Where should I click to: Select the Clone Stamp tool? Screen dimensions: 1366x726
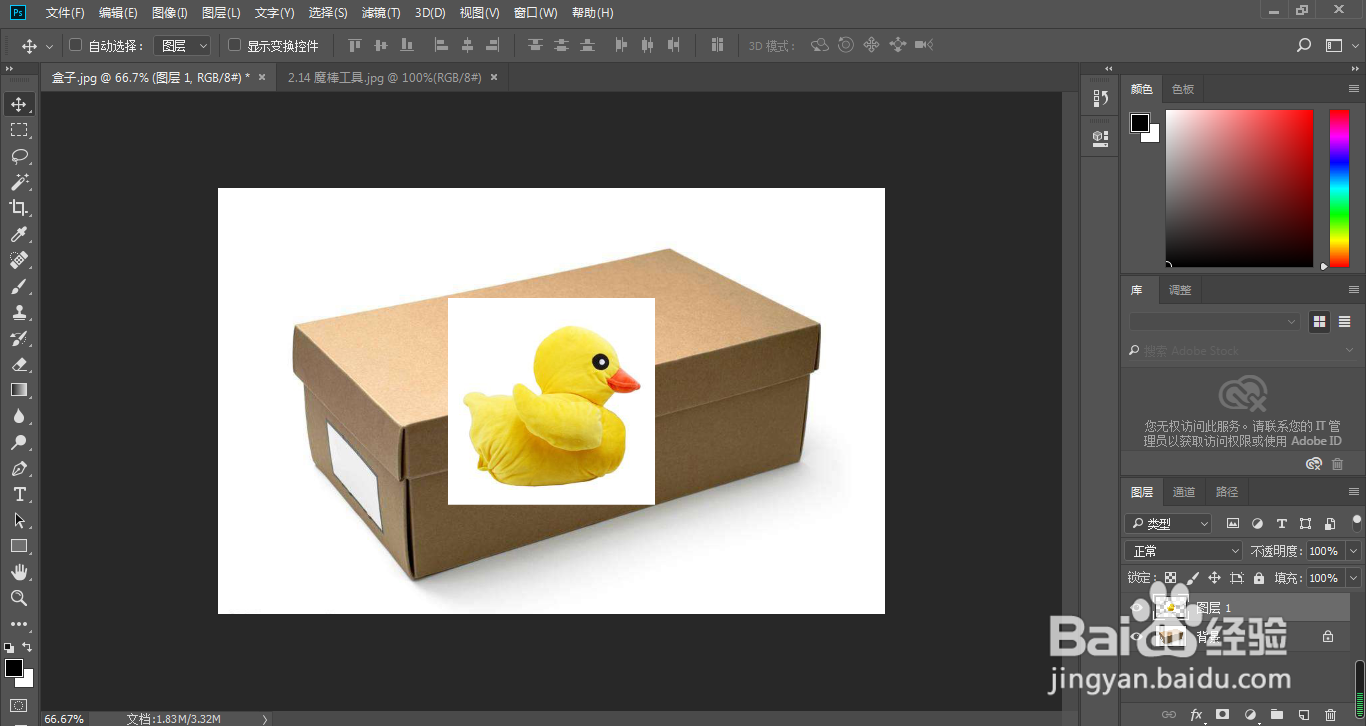point(19,312)
